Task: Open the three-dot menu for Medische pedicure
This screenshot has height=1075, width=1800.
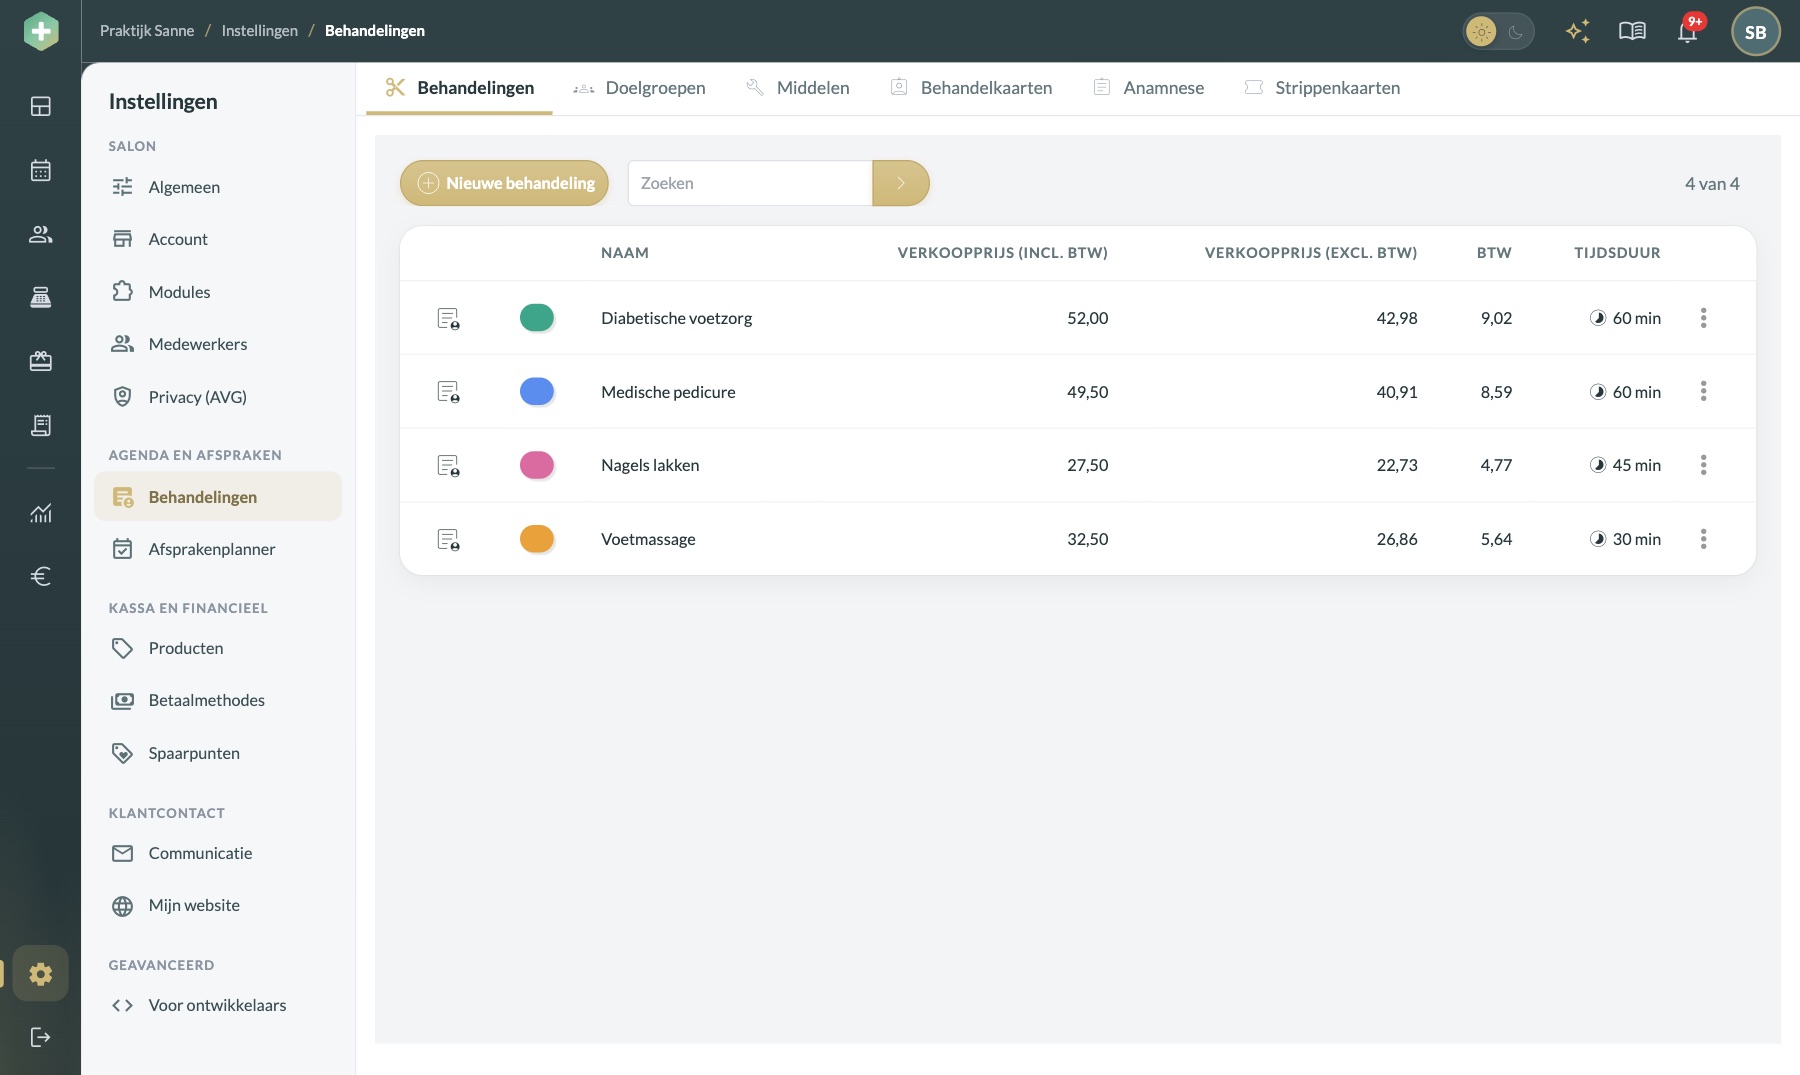Action: (x=1703, y=391)
